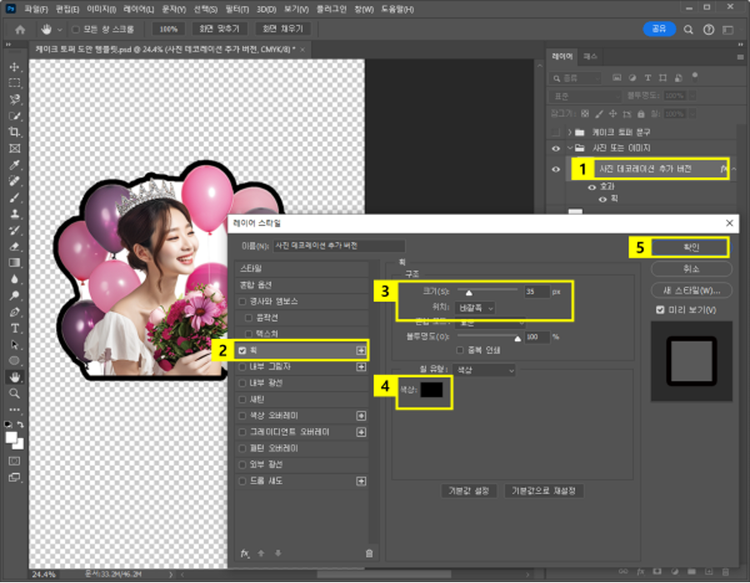The height and width of the screenshot is (583, 750).
Task: Delete effect with trash icon in dialog
Action: pyautogui.click(x=369, y=553)
